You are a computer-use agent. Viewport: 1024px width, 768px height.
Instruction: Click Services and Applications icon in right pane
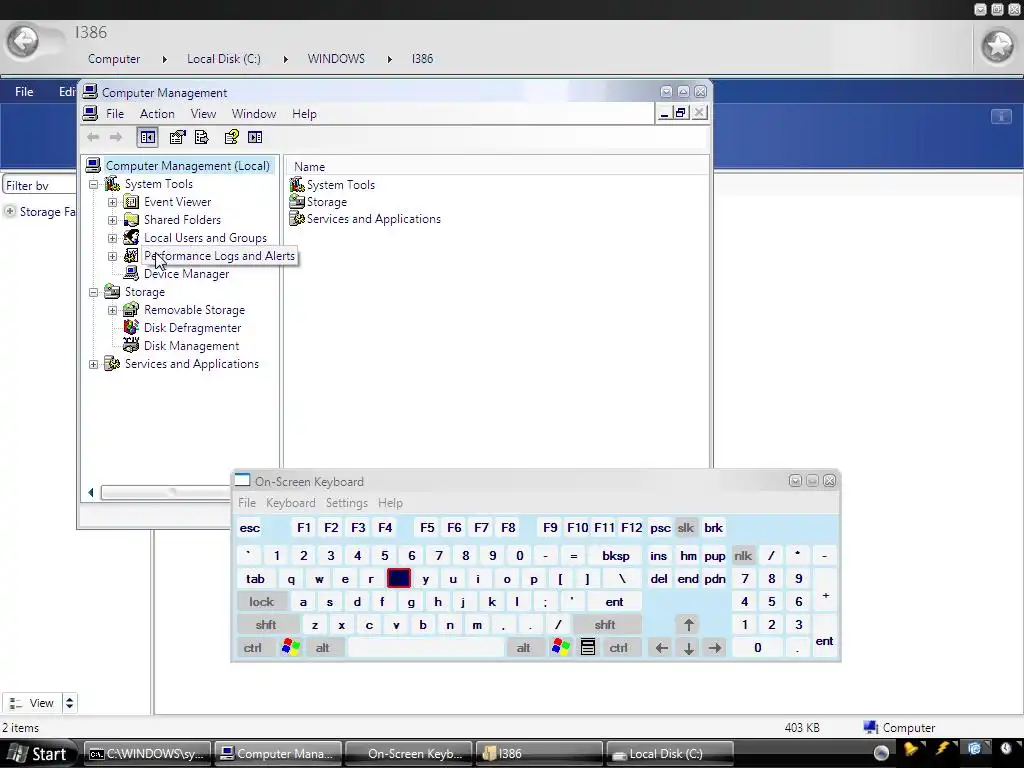[x=297, y=219]
